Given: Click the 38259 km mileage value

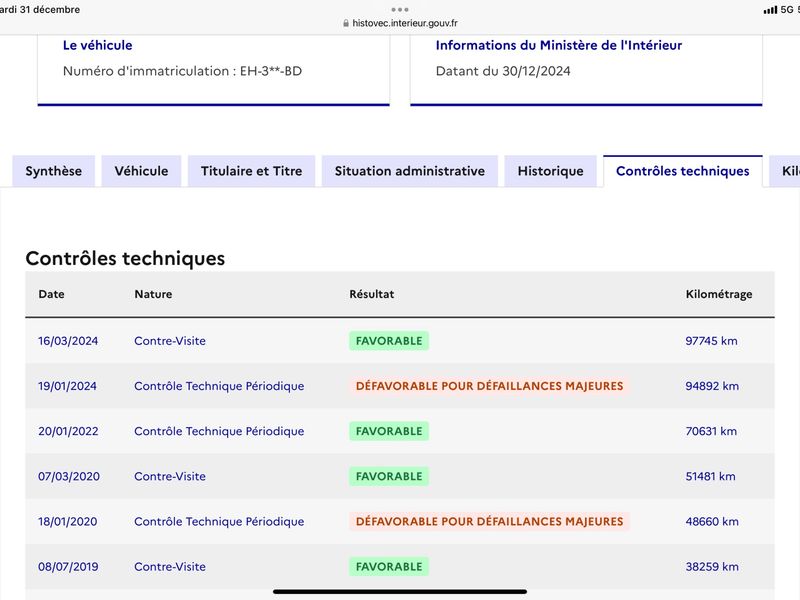Looking at the screenshot, I should [712, 567].
